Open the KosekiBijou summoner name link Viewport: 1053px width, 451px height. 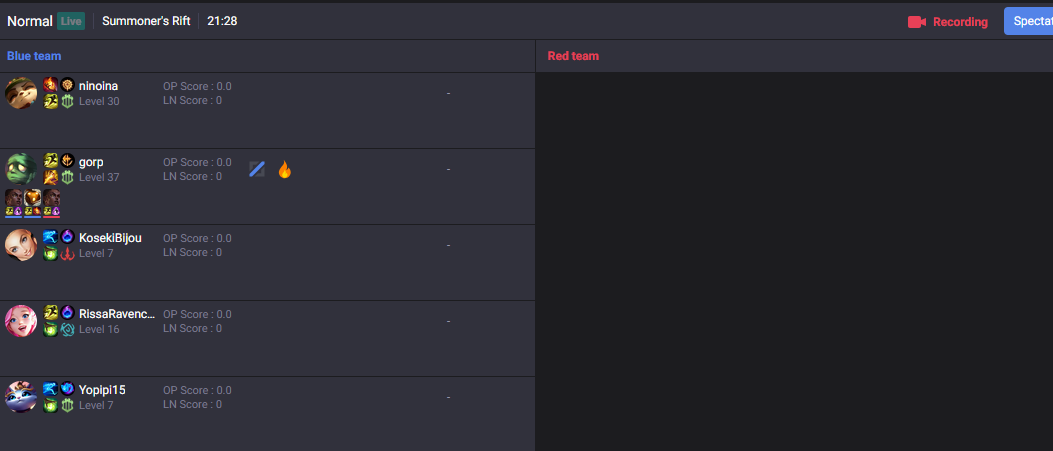click(110, 238)
